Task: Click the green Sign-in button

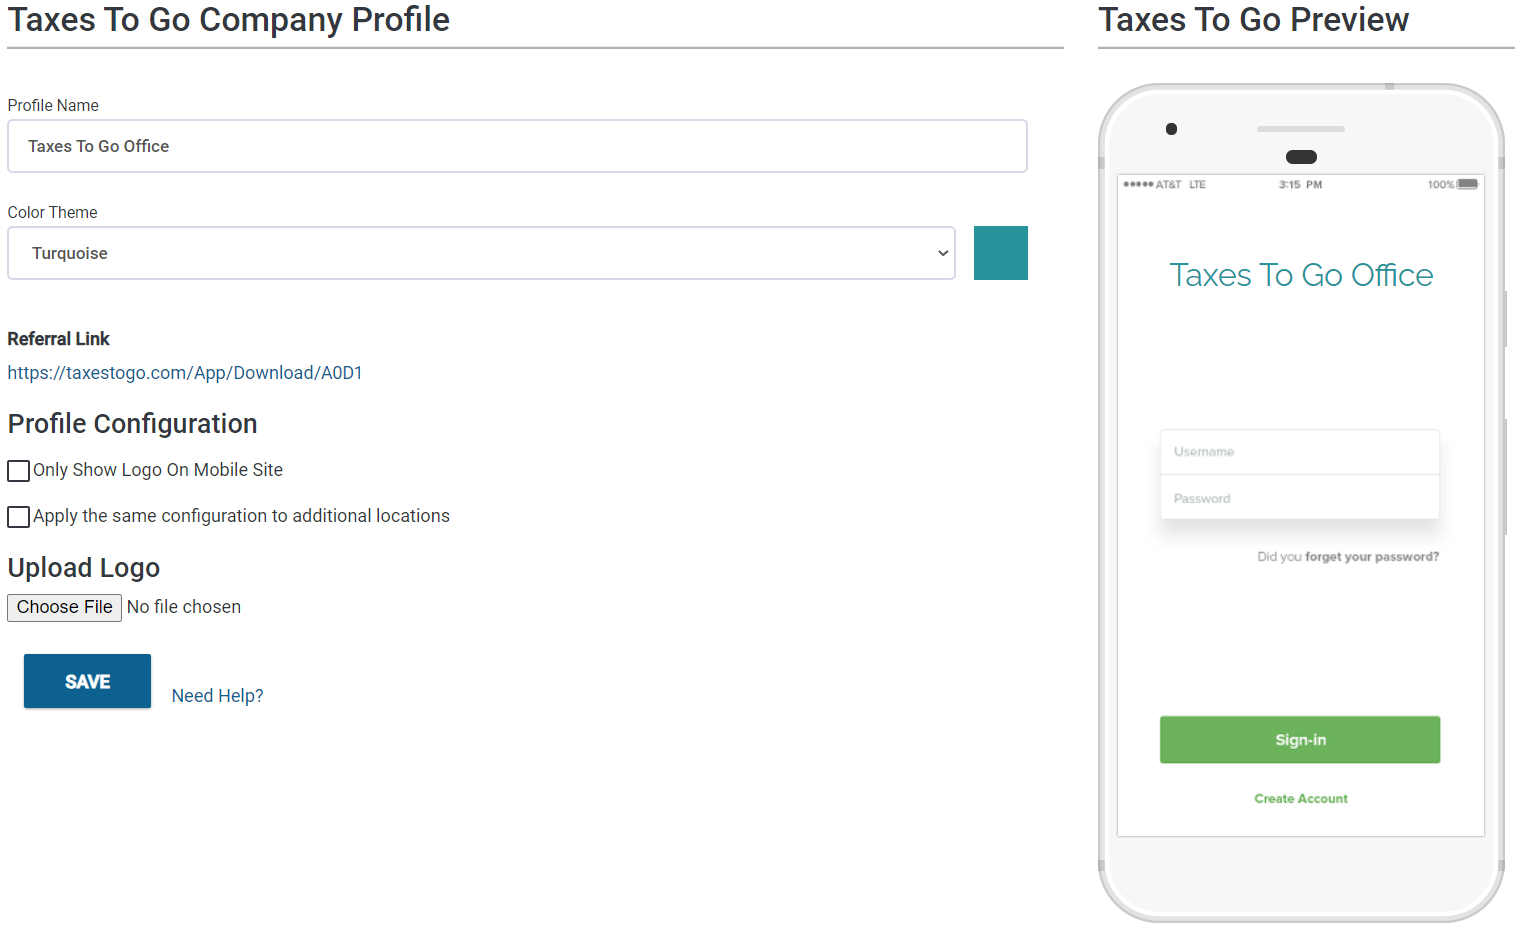Action: 1300,740
